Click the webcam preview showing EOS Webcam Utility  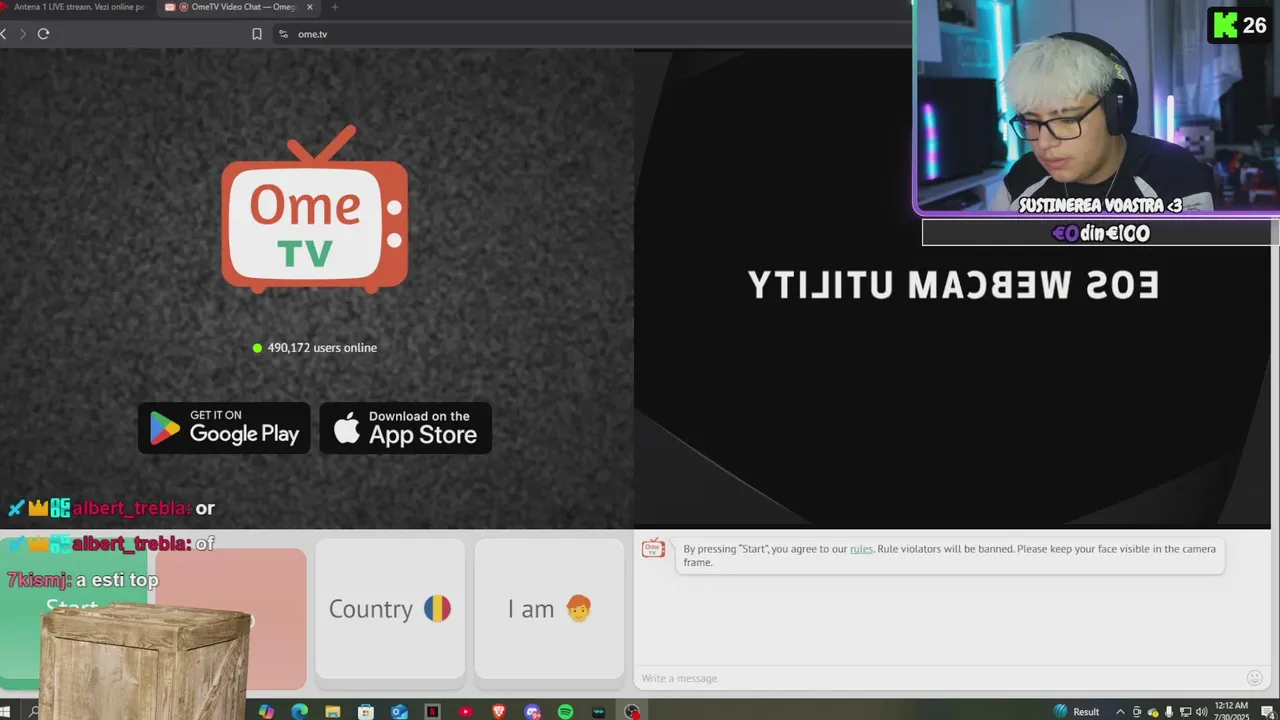pyautogui.click(x=952, y=288)
